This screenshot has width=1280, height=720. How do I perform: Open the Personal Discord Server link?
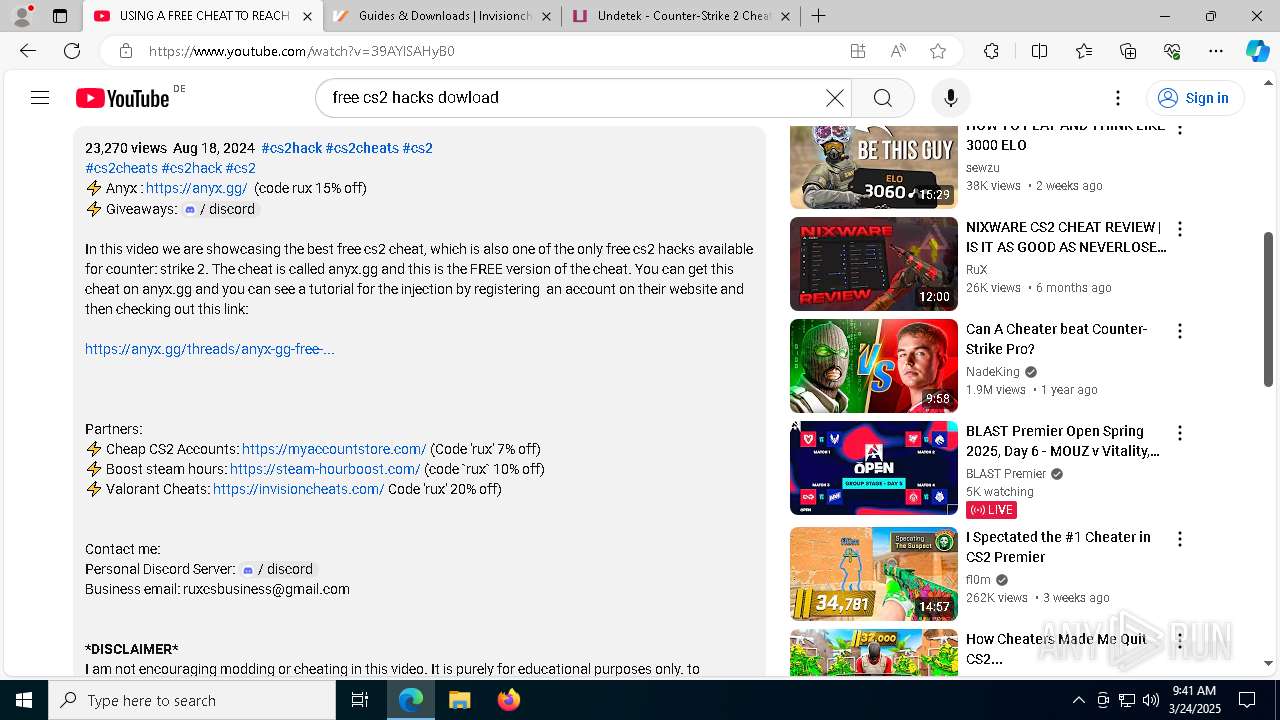coord(278,569)
